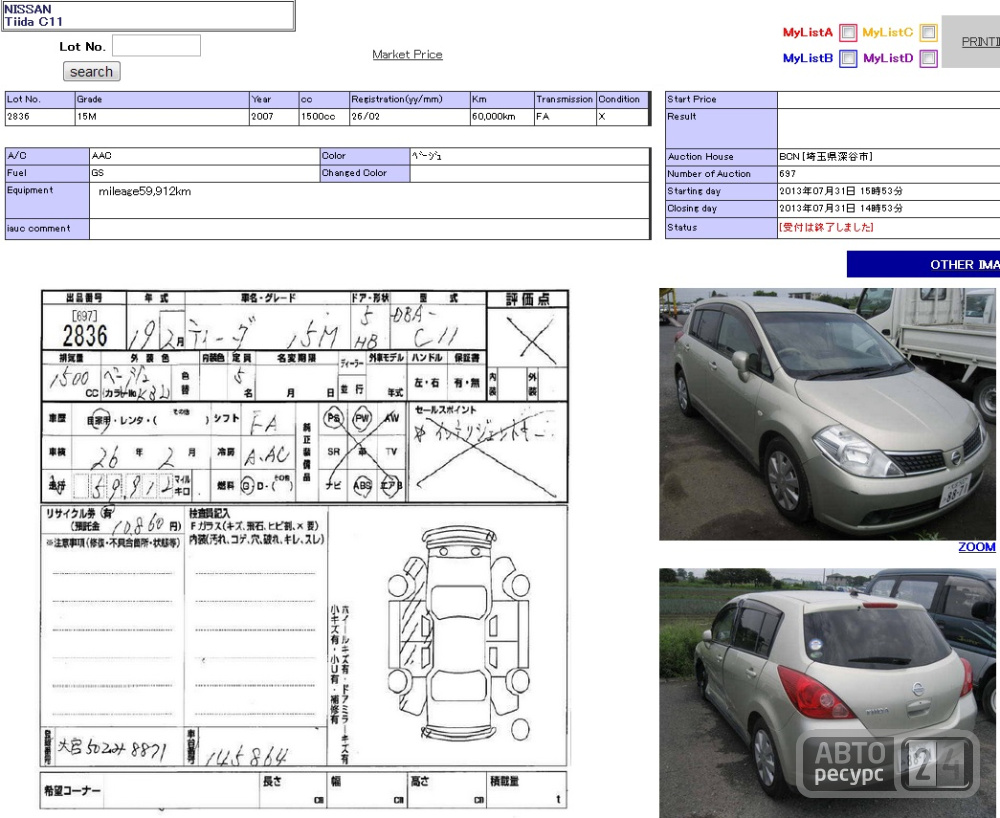Click the MyListD label
Viewport: 1000px width, 818px height.
[x=888, y=58]
